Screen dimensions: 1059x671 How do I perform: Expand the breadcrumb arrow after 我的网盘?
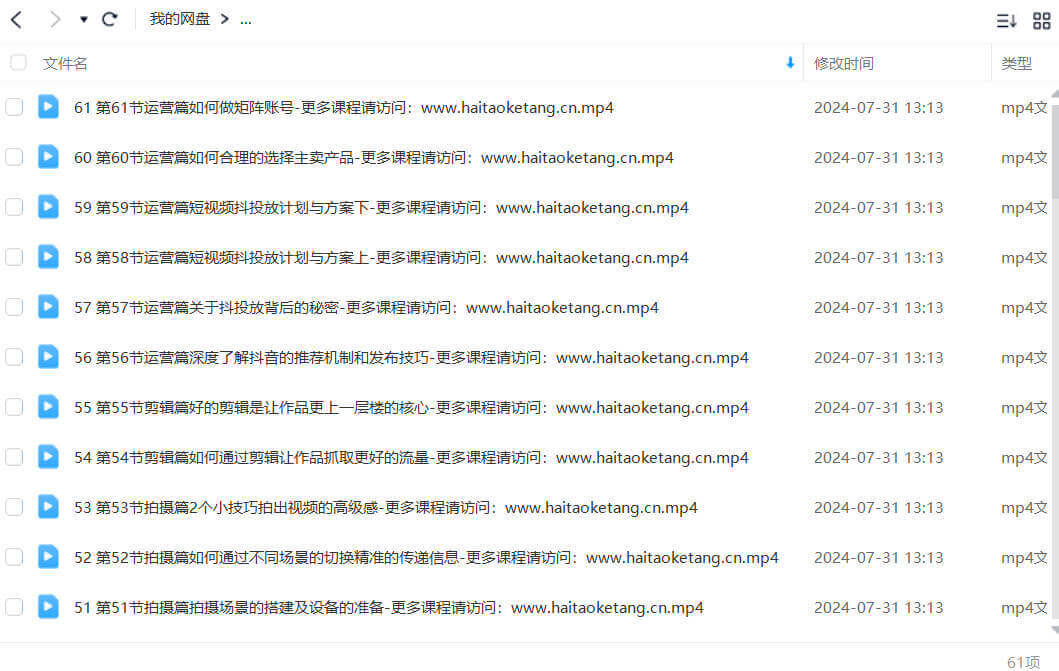tap(225, 19)
